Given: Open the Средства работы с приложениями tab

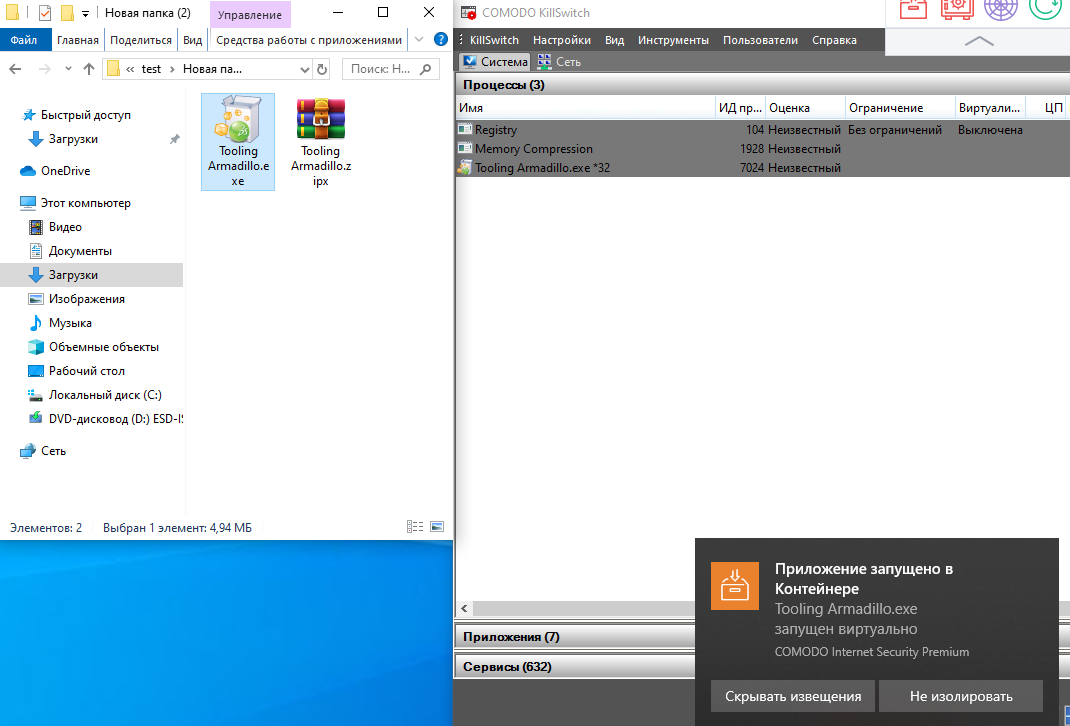Looking at the screenshot, I should click(309, 40).
